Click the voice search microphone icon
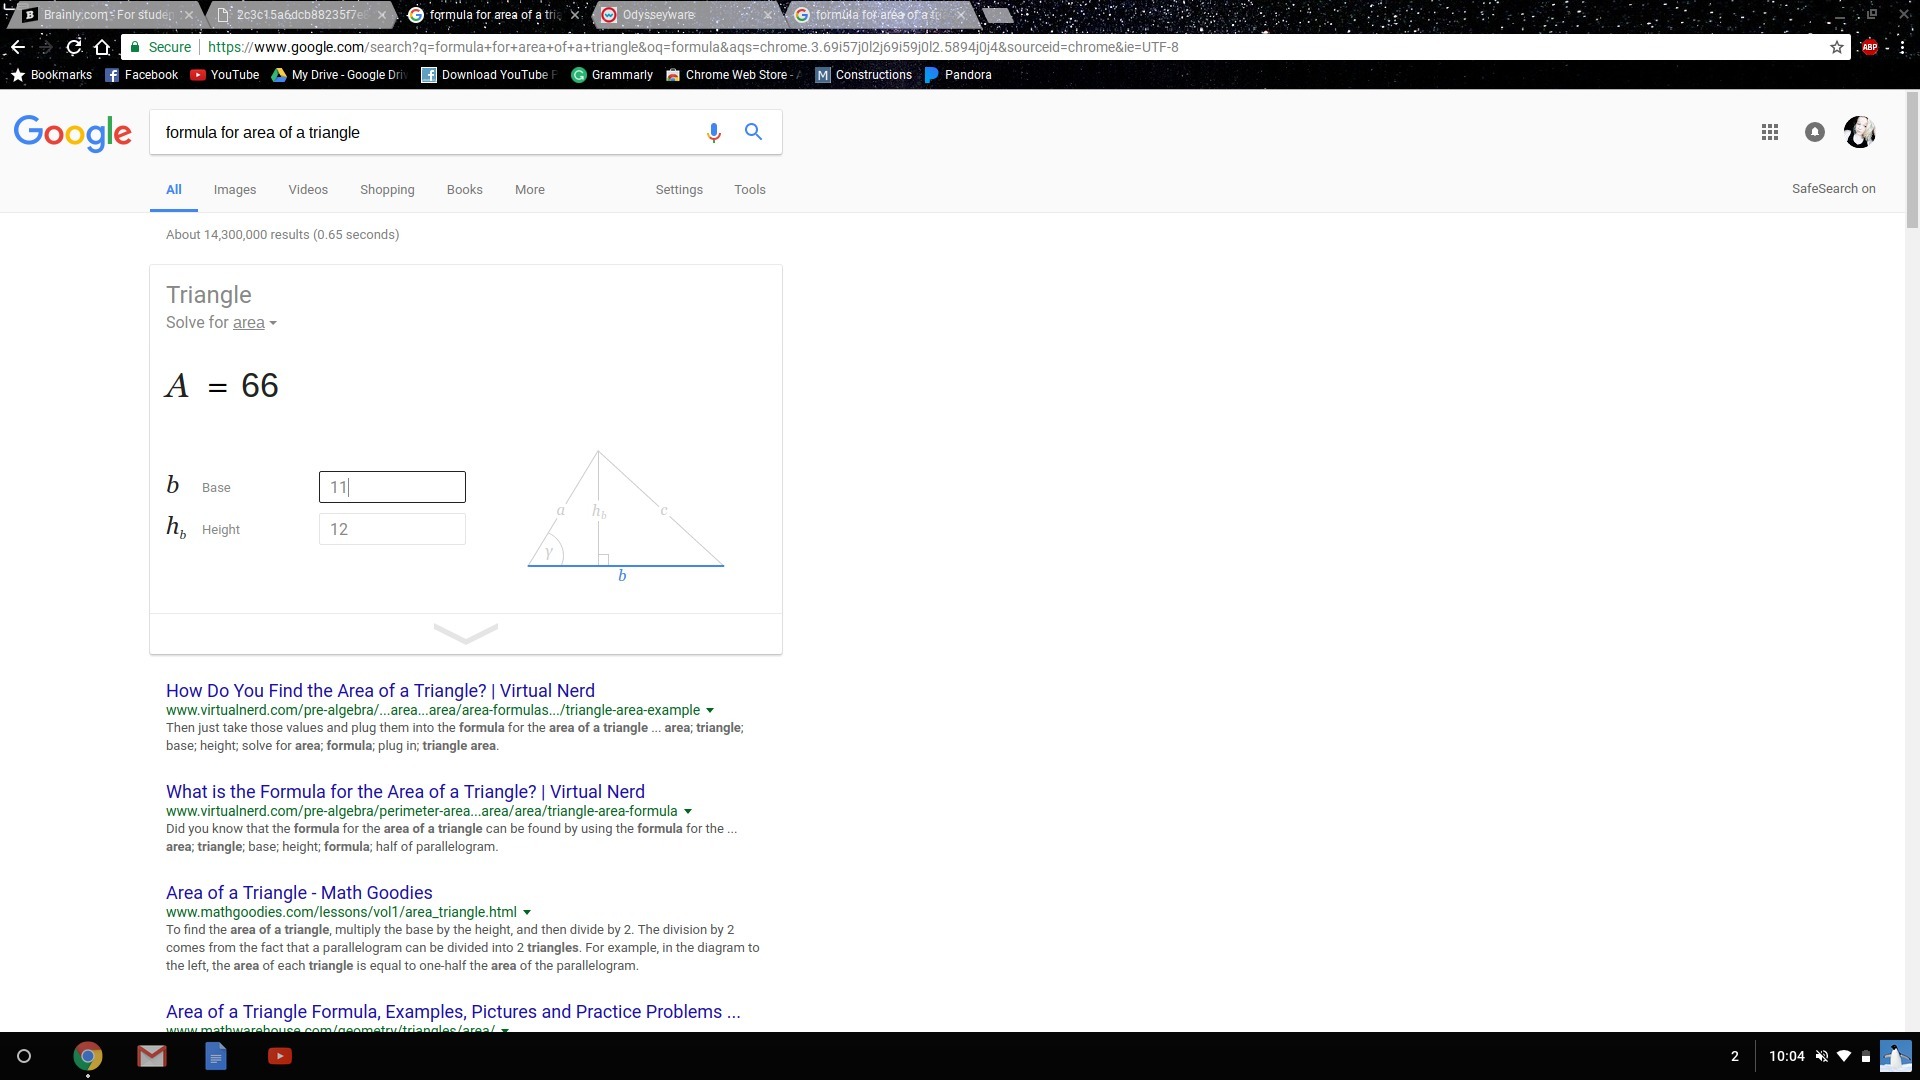The height and width of the screenshot is (1080, 1920). tap(713, 132)
